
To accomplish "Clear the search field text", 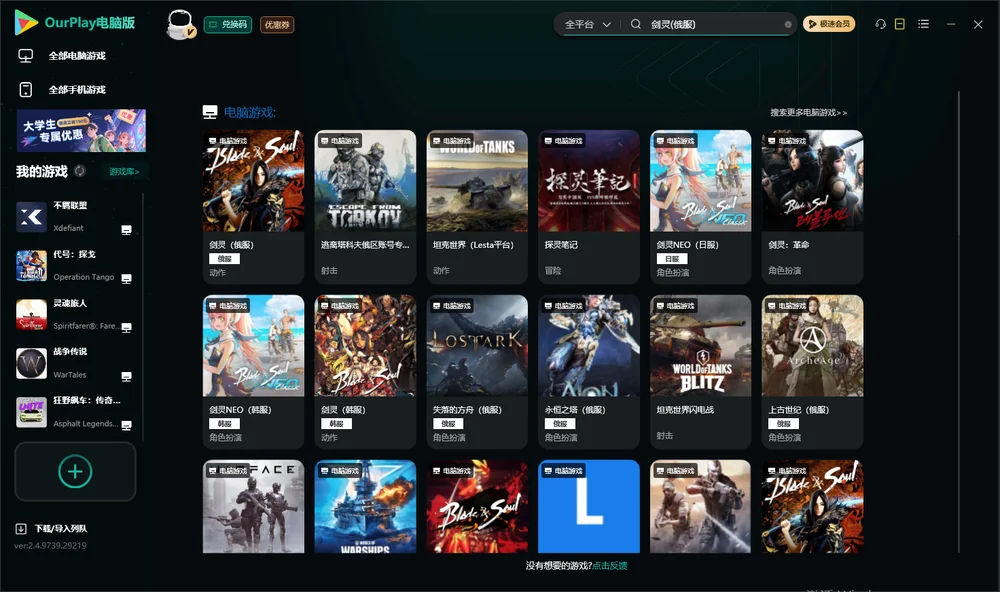I will (788, 24).
